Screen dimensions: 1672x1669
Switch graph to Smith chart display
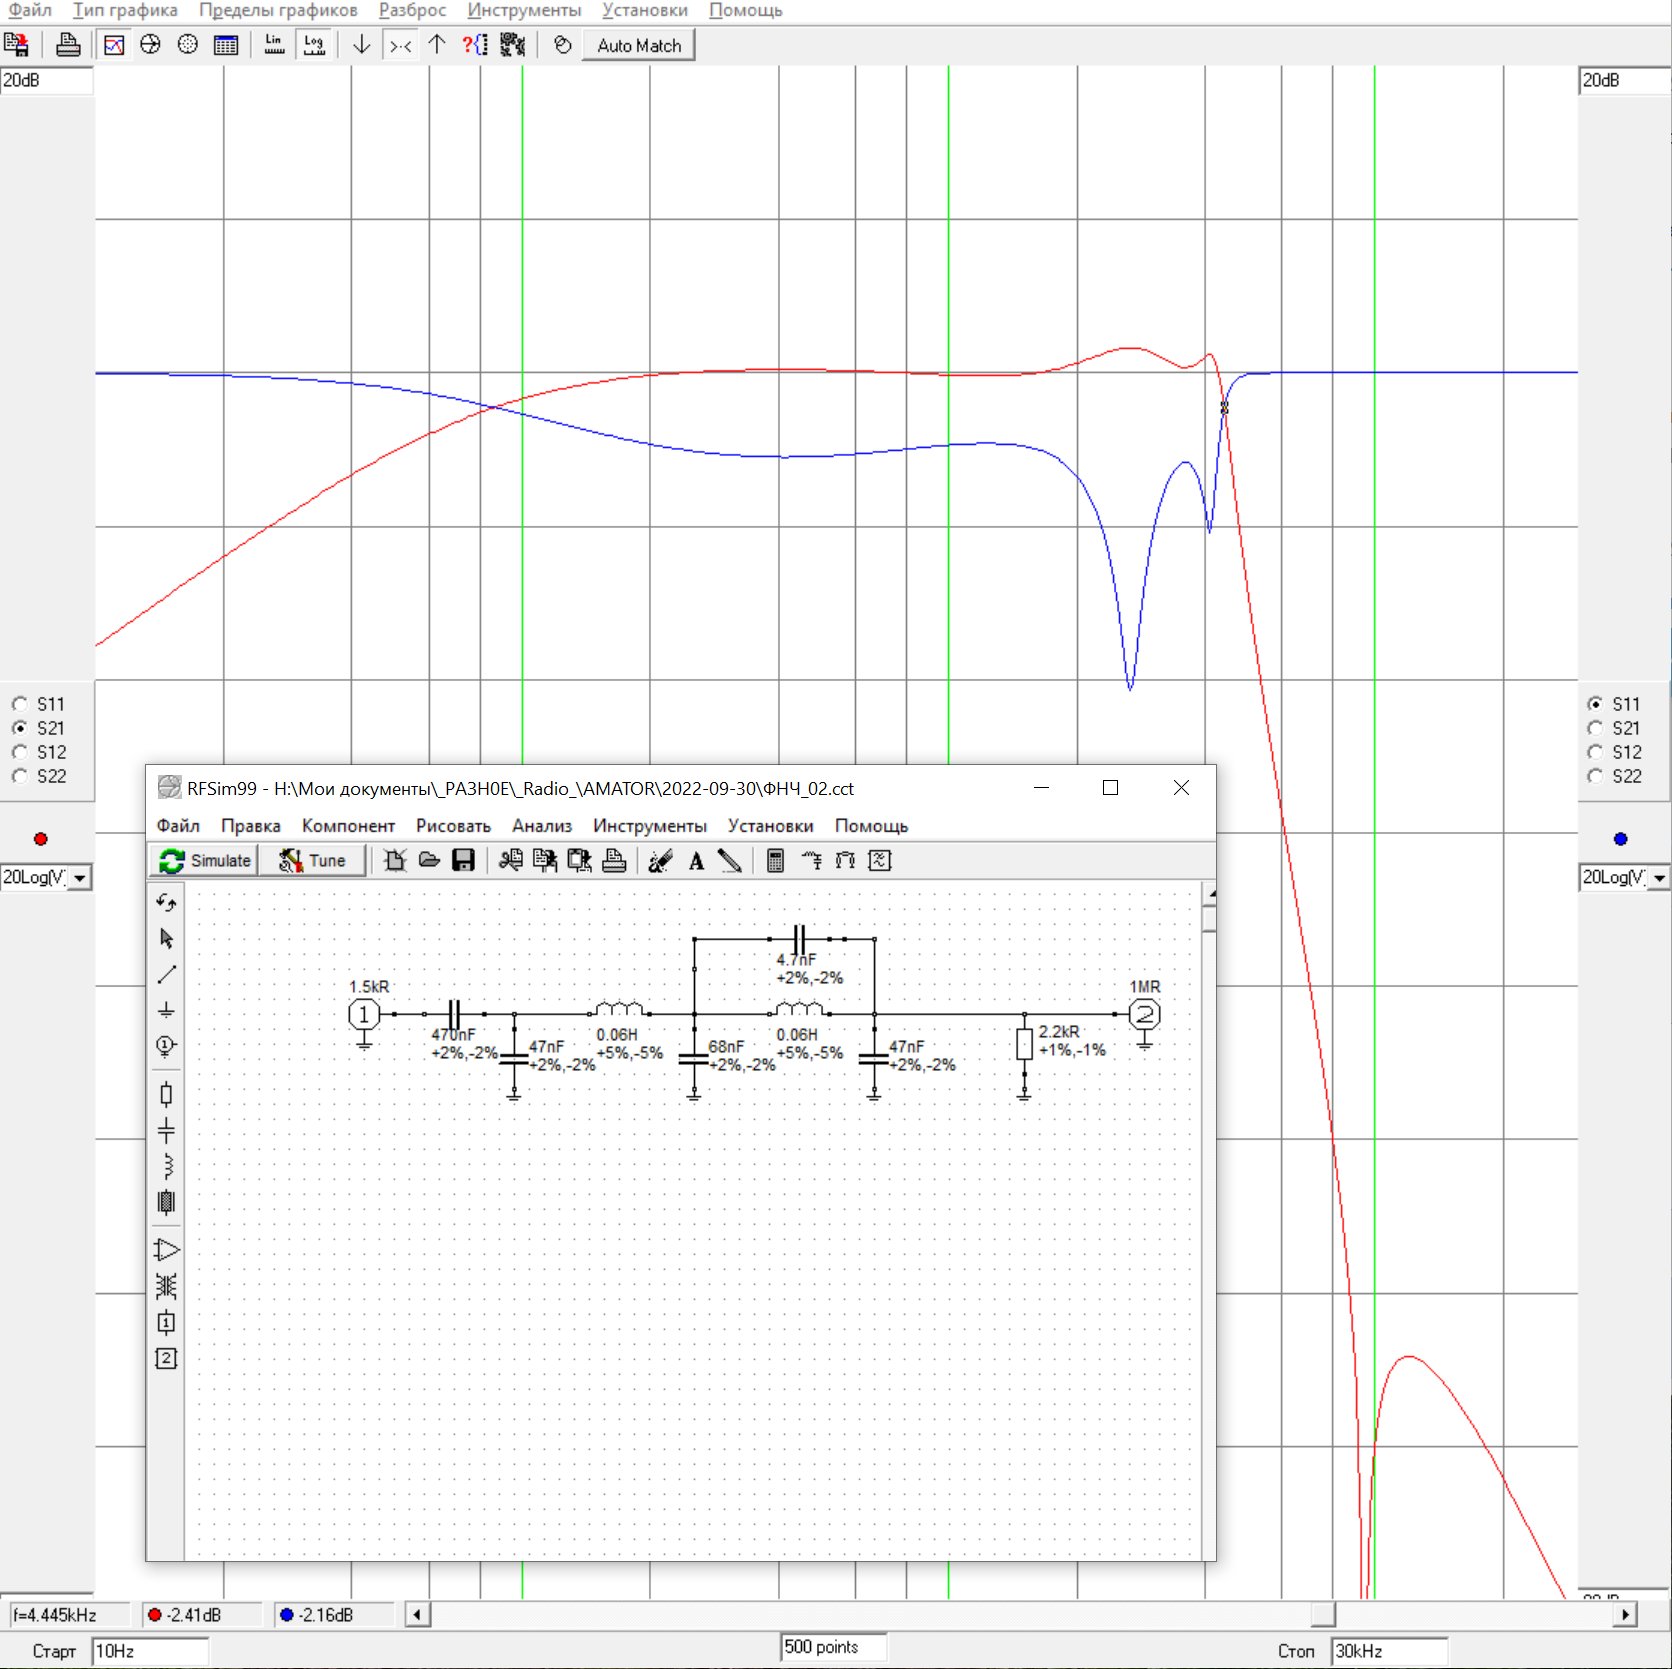(x=151, y=45)
